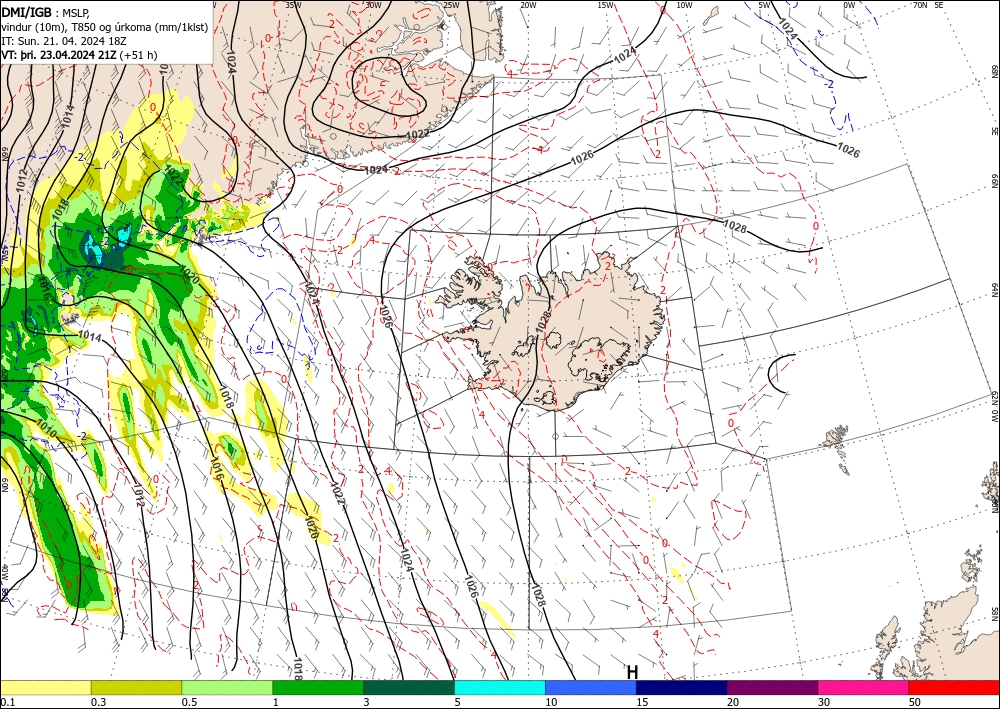
Task: Click the legend value '0.3'
Action: tap(98, 702)
